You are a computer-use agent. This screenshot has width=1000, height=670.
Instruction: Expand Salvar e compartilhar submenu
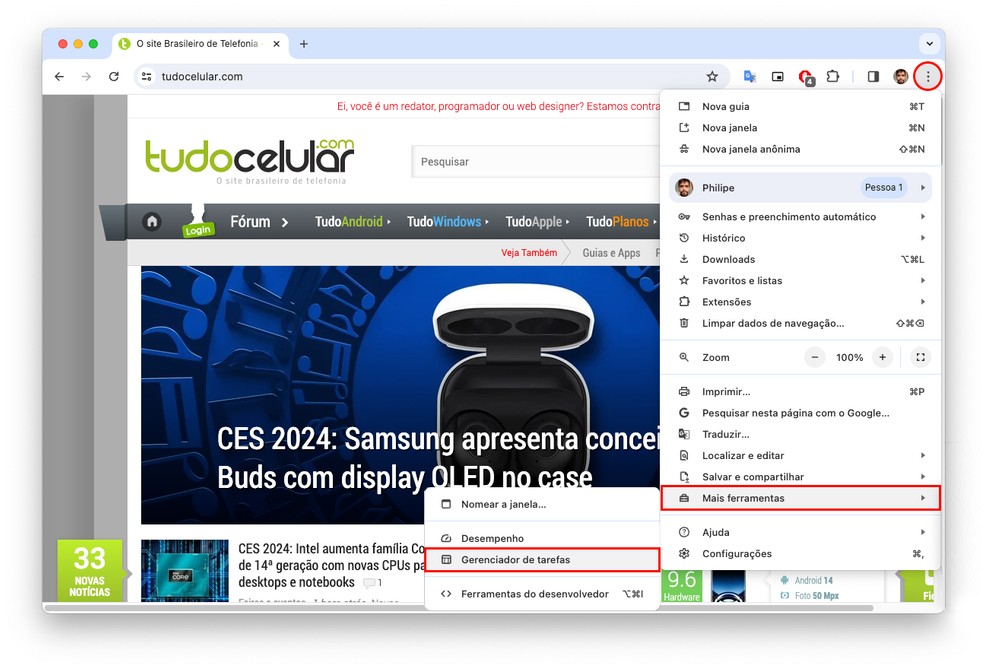(x=800, y=477)
